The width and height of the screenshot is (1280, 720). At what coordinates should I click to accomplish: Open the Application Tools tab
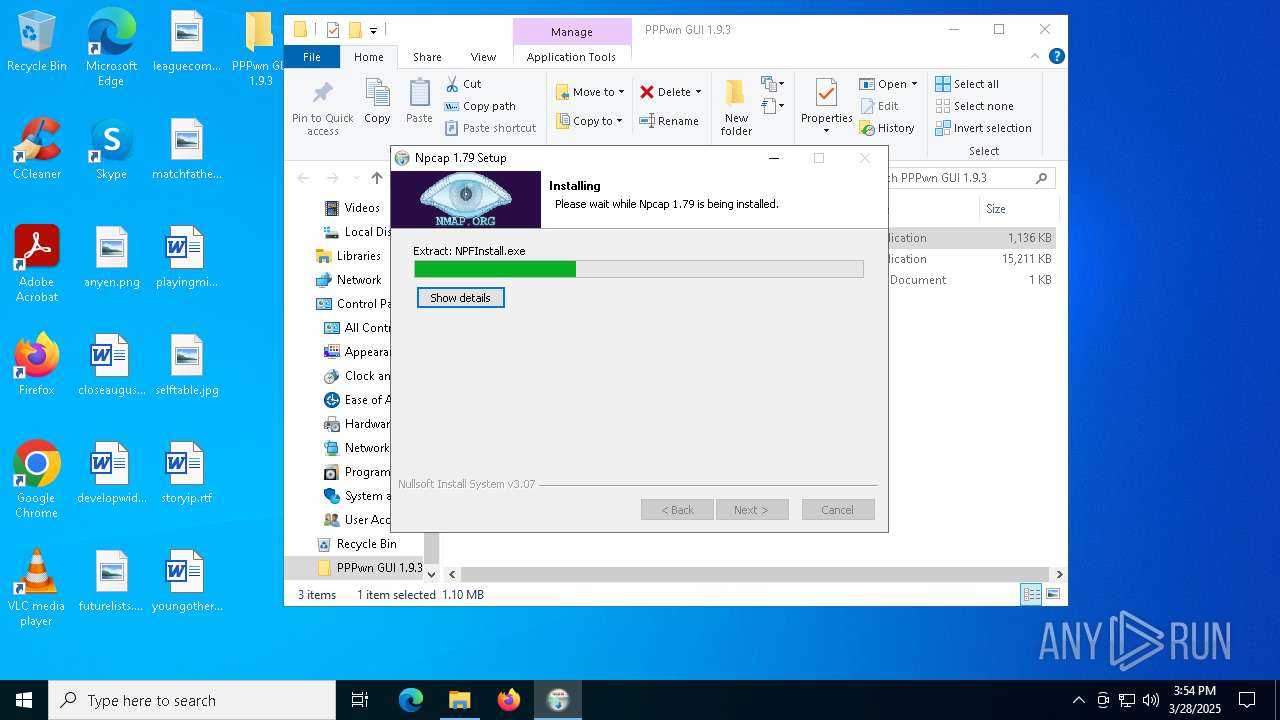click(x=571, y=57)
